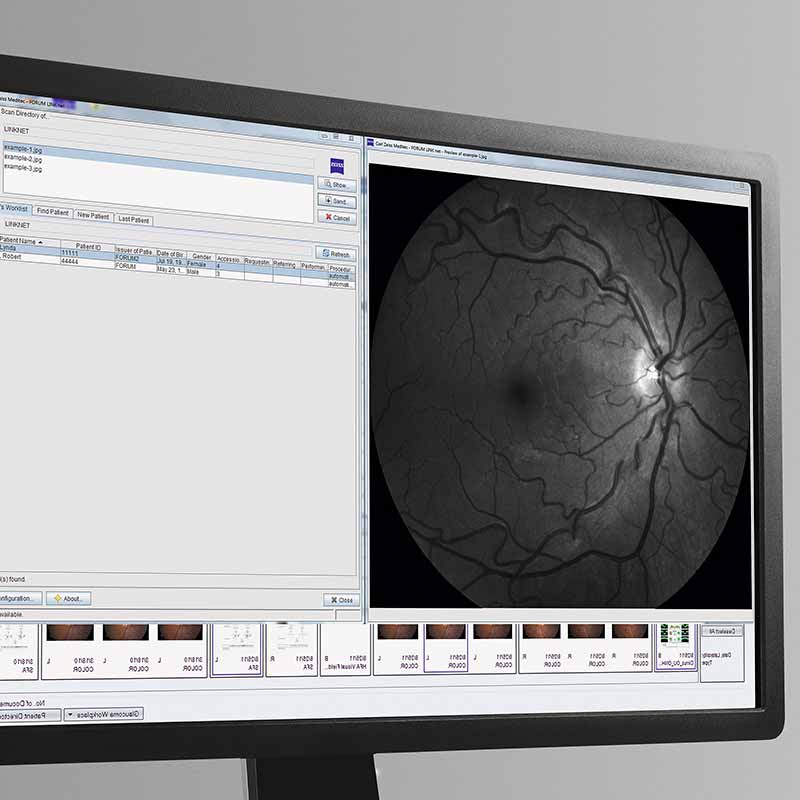The height and width of the screenshot is (800, 800).
Task: Open the About dialog
Action: click(x=68, y=598)
